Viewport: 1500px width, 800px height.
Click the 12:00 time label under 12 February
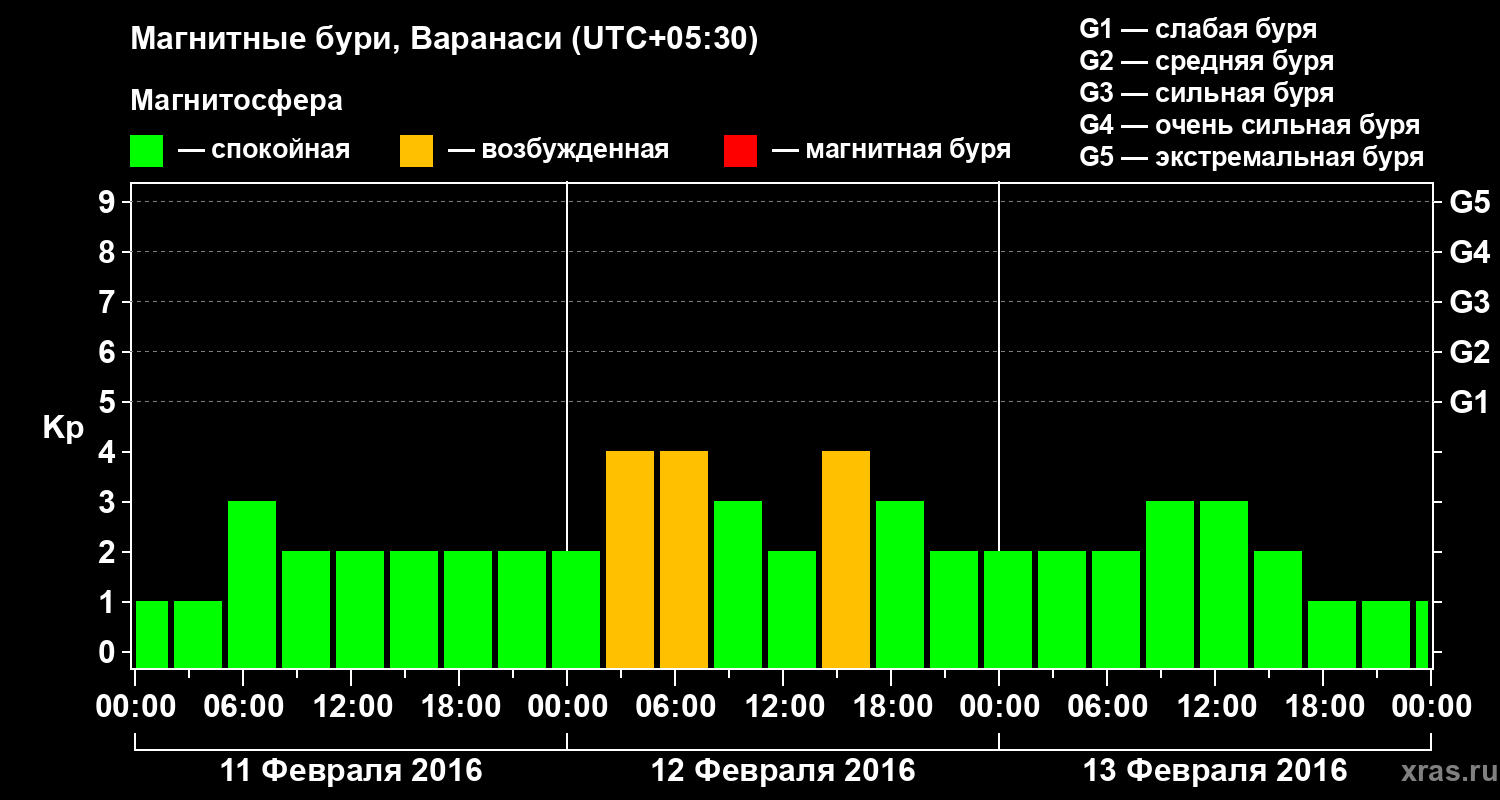pyautogui.click(x=784, y=707)
